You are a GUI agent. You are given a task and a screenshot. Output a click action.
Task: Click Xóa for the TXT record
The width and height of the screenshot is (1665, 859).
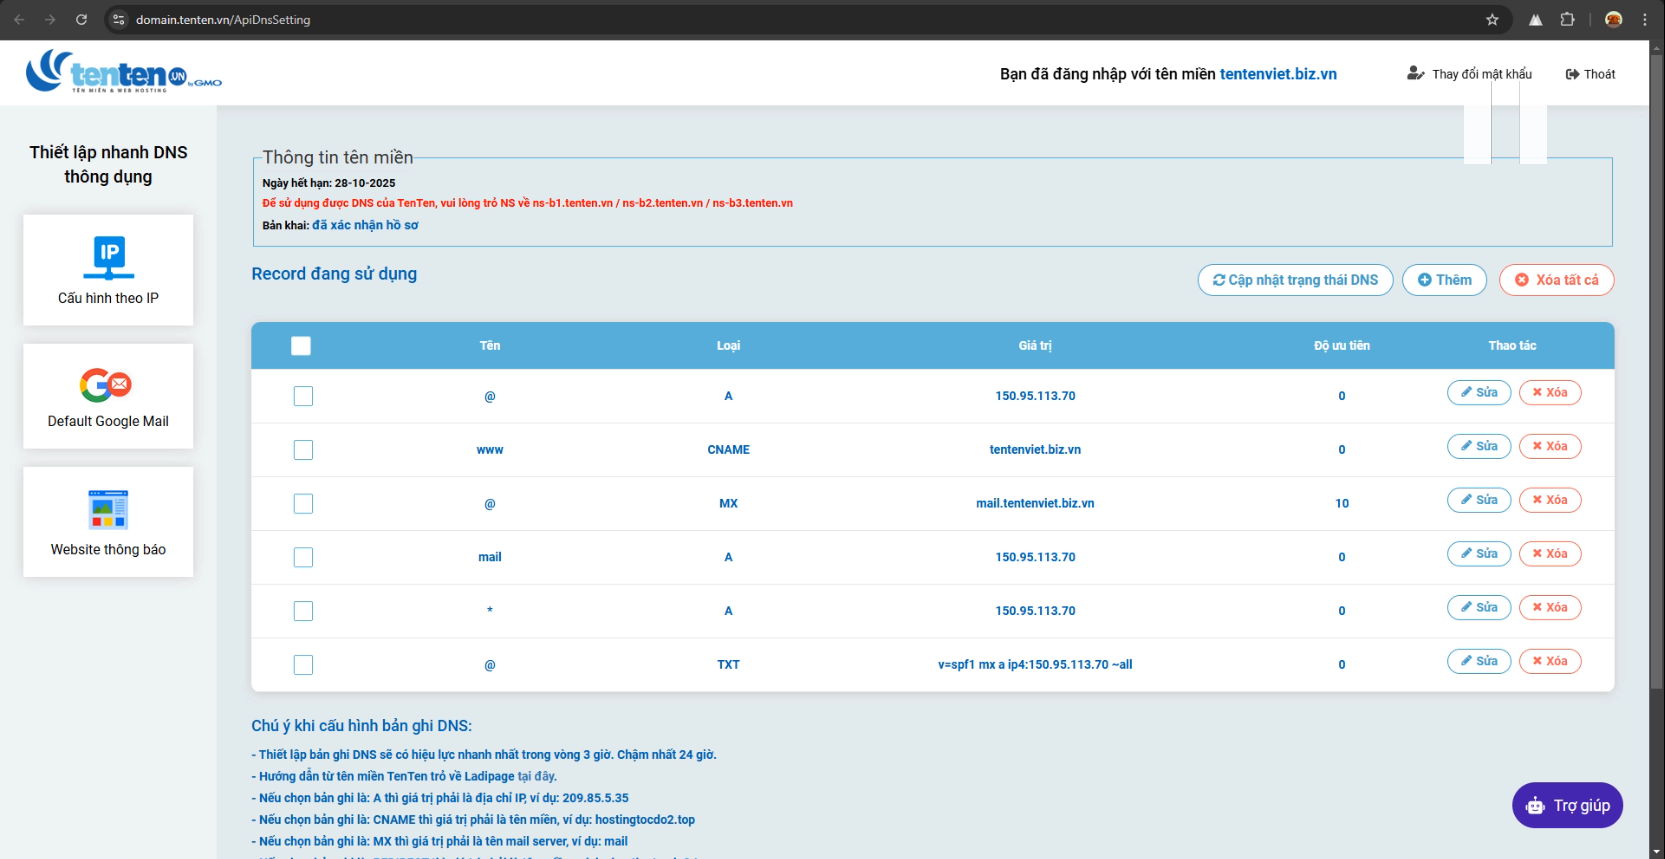(1550, 661)
